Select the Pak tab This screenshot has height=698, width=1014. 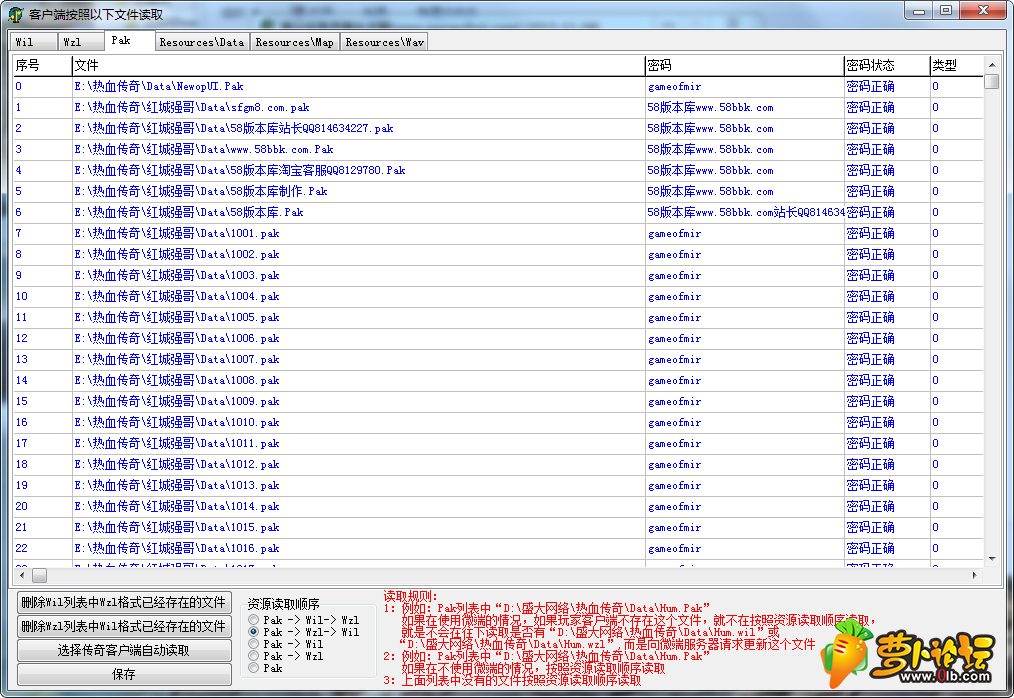(x=129, y=40)
